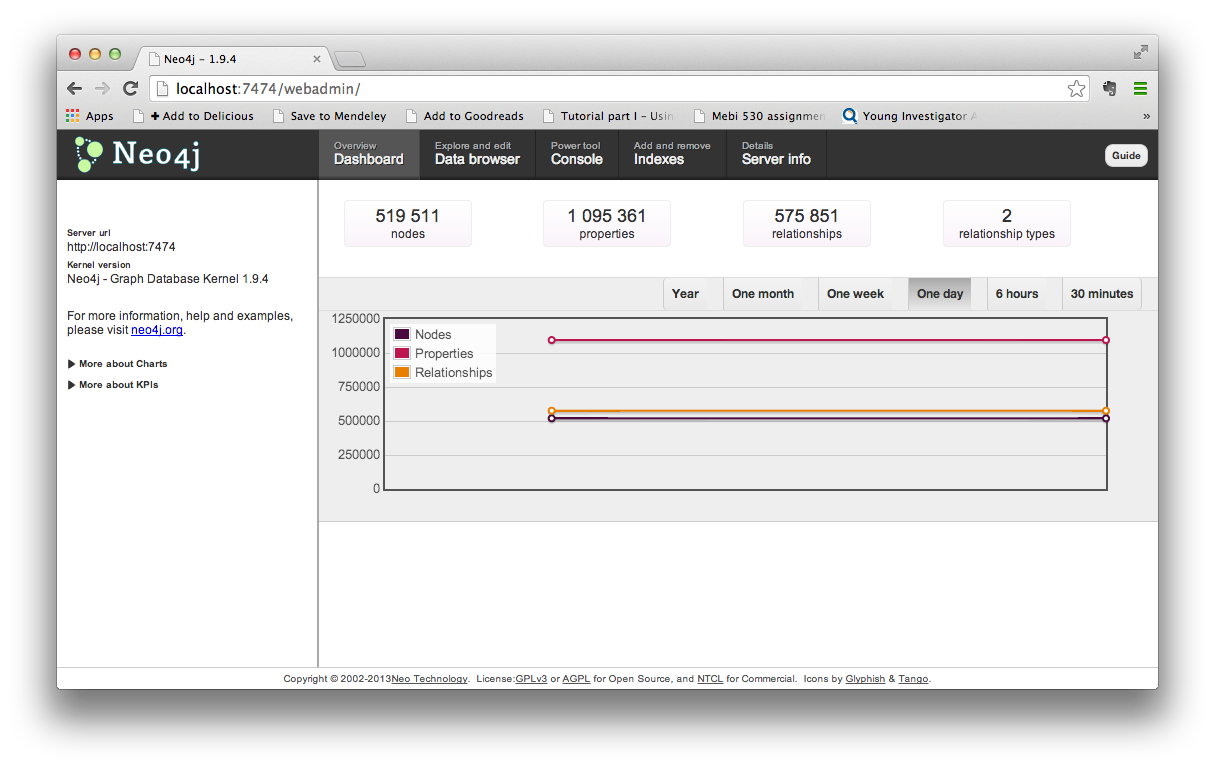Click the Properties line right end point

(1106, 340)
